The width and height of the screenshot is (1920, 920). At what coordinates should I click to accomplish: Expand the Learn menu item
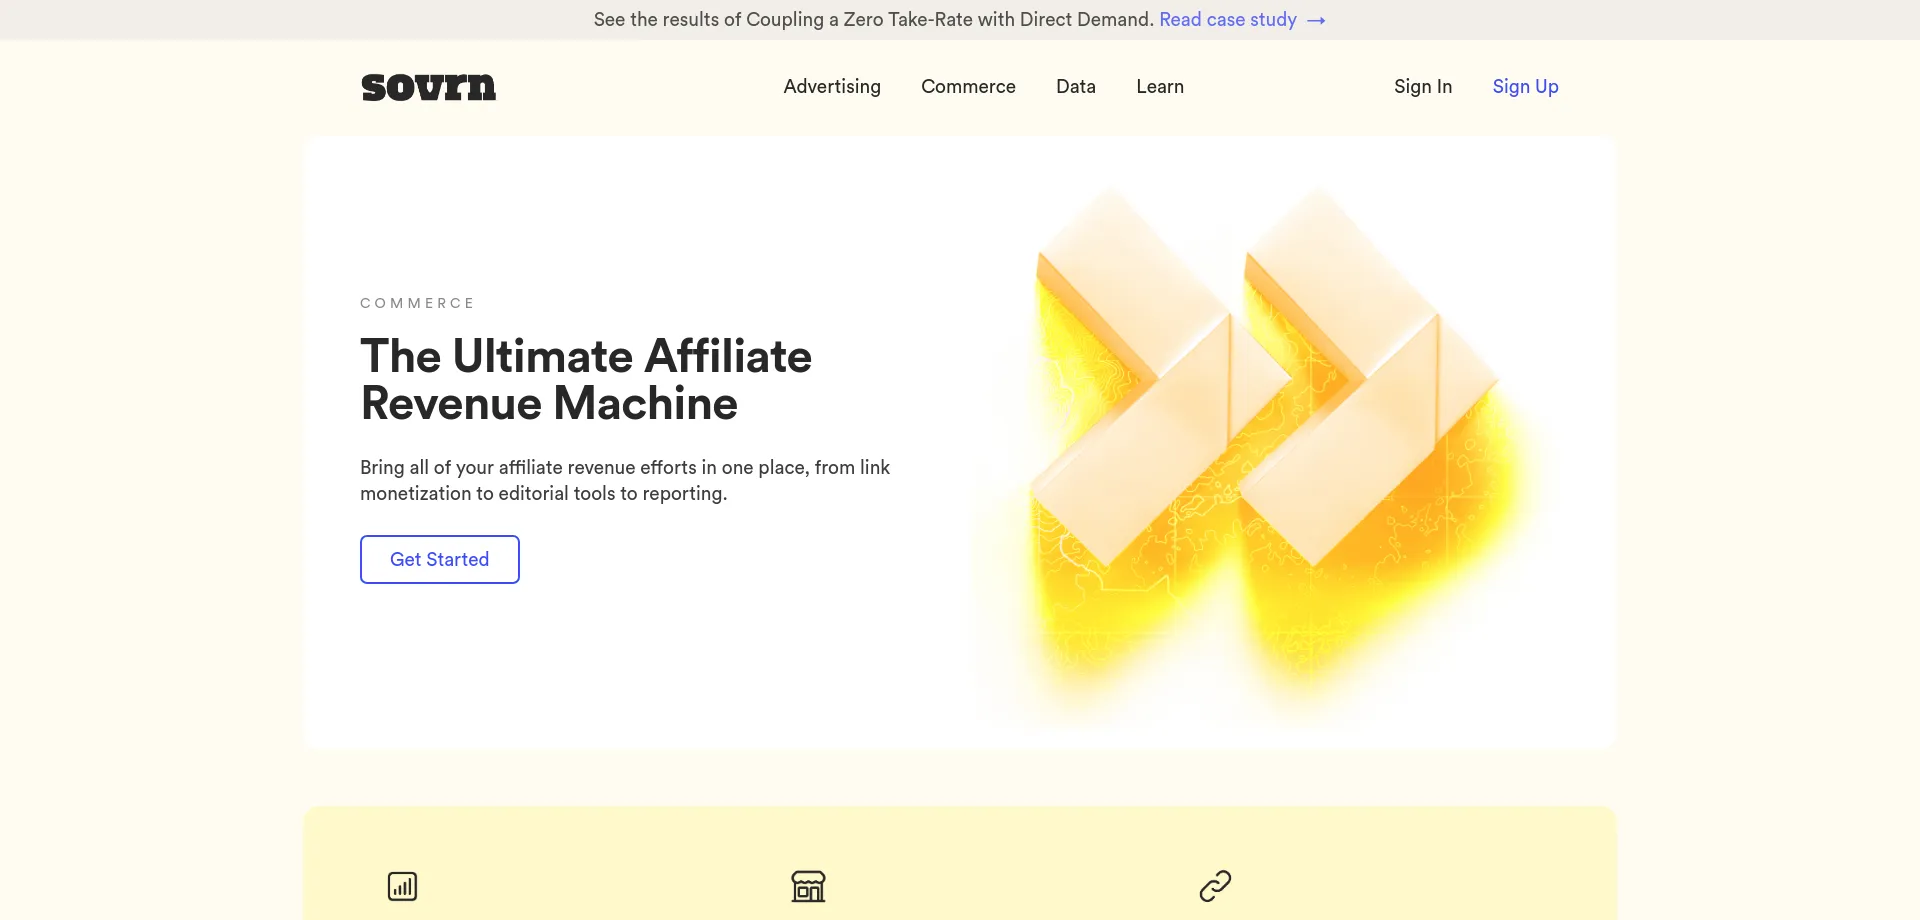click(1160, 87)
